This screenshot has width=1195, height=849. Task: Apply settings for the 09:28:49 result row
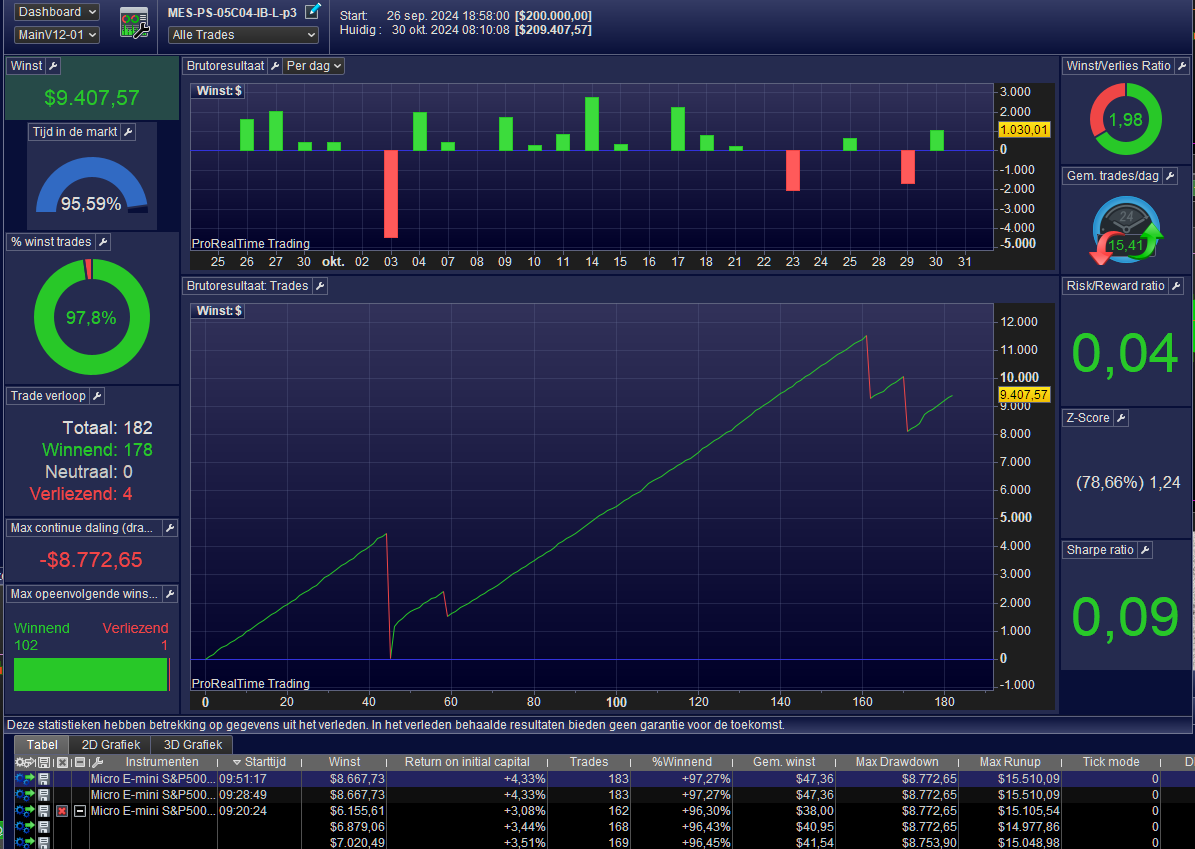[24, 795]
